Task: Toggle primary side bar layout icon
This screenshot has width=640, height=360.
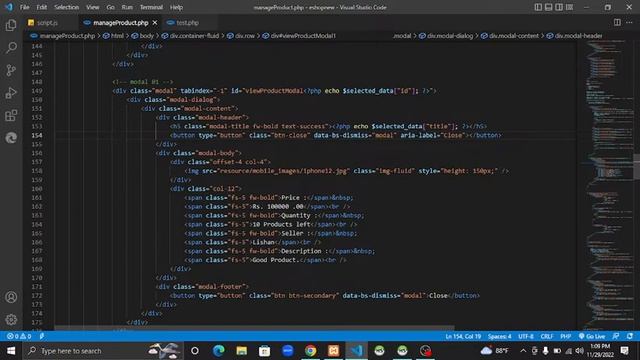Action: point(538,7)
